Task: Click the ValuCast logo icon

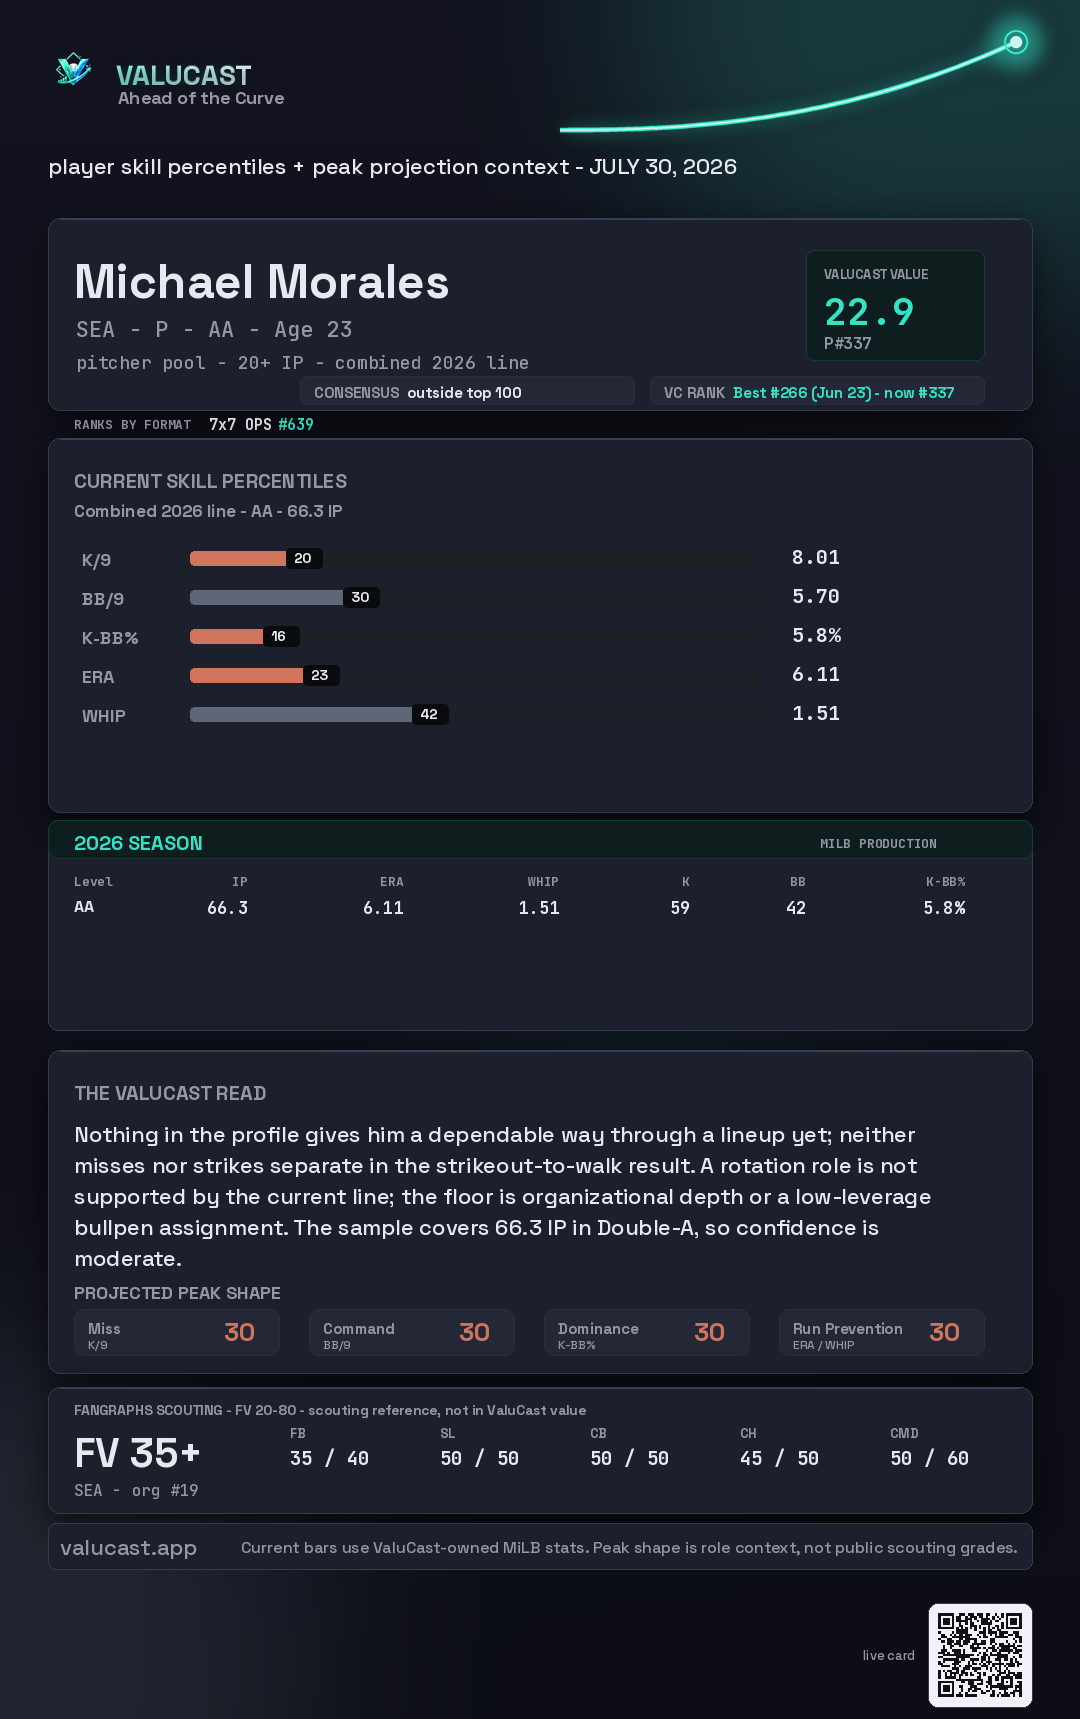Action: [73, 70]
